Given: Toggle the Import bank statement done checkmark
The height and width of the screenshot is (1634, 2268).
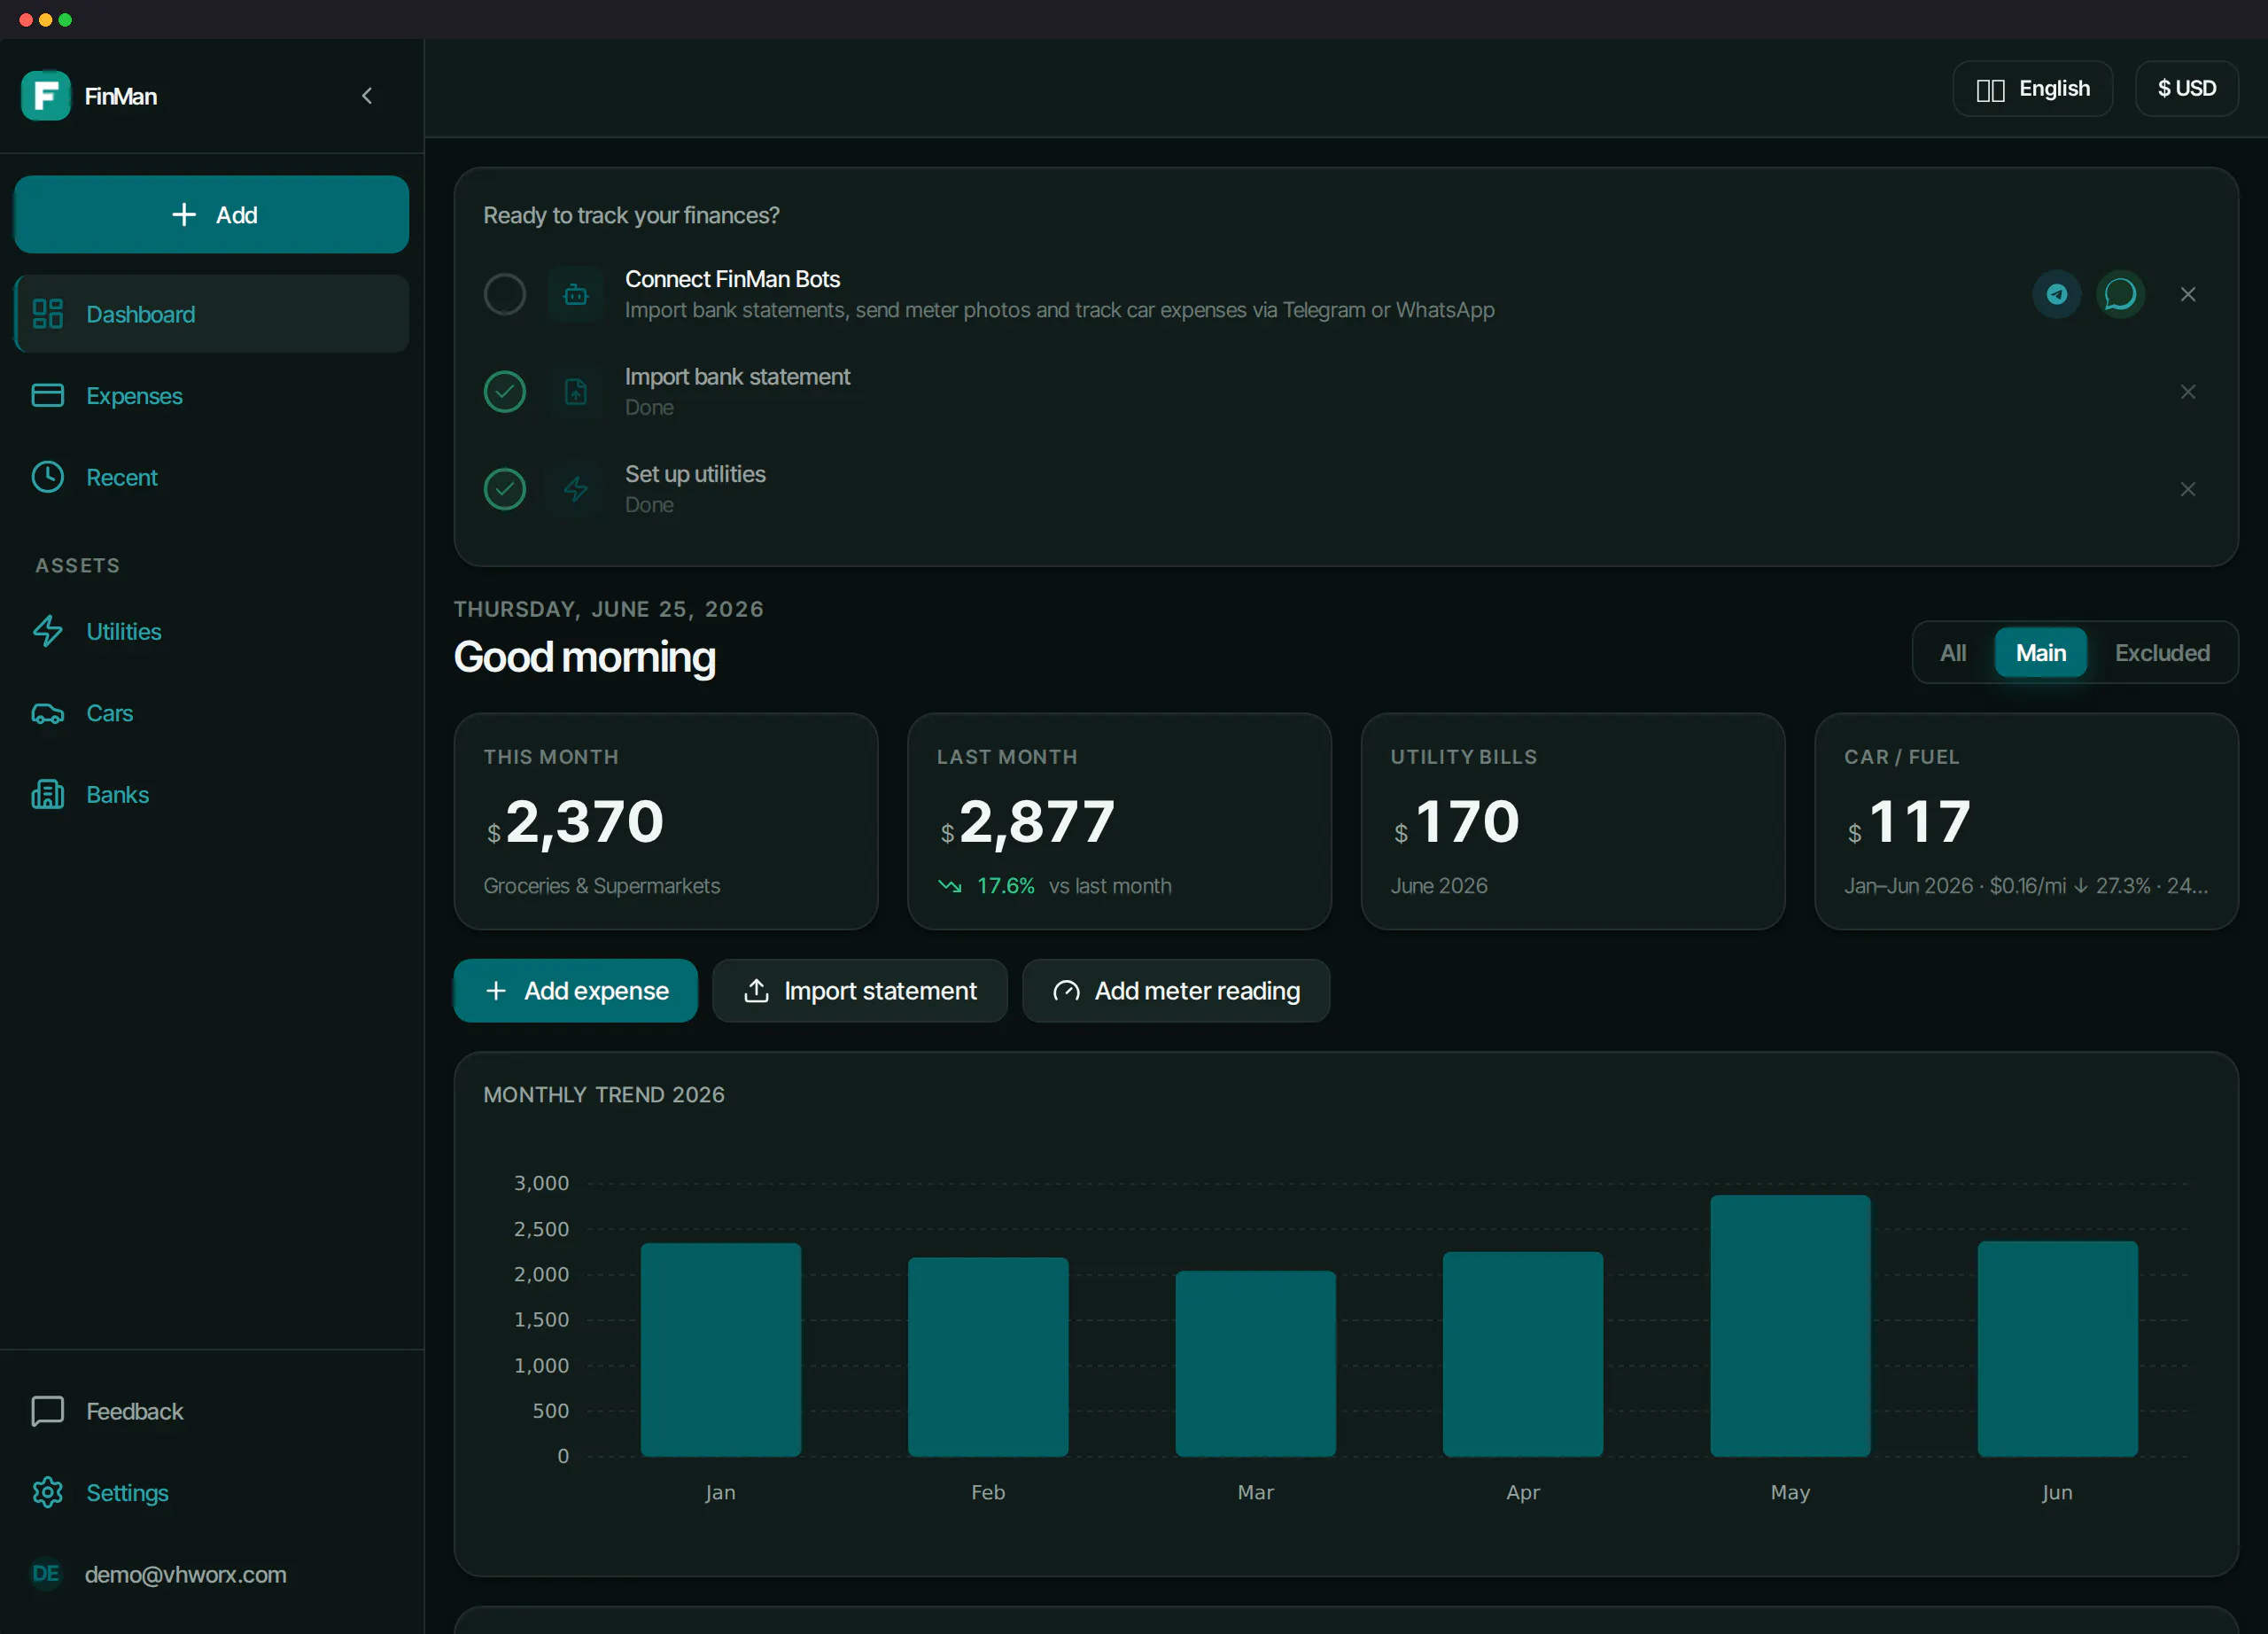Looking at the screenshot, I should (x=505, y=392).
